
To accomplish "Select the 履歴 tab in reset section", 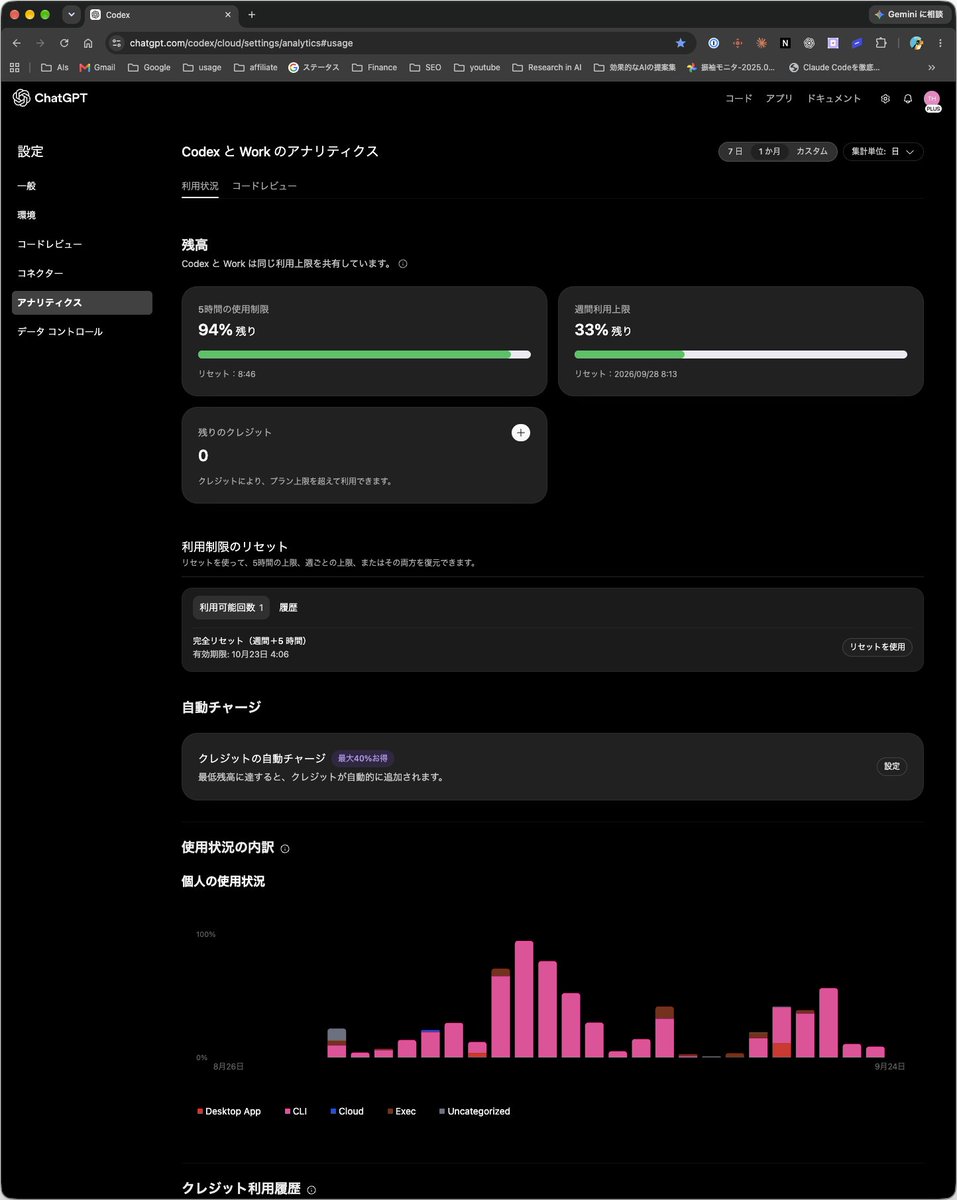I will pos(288,607).
